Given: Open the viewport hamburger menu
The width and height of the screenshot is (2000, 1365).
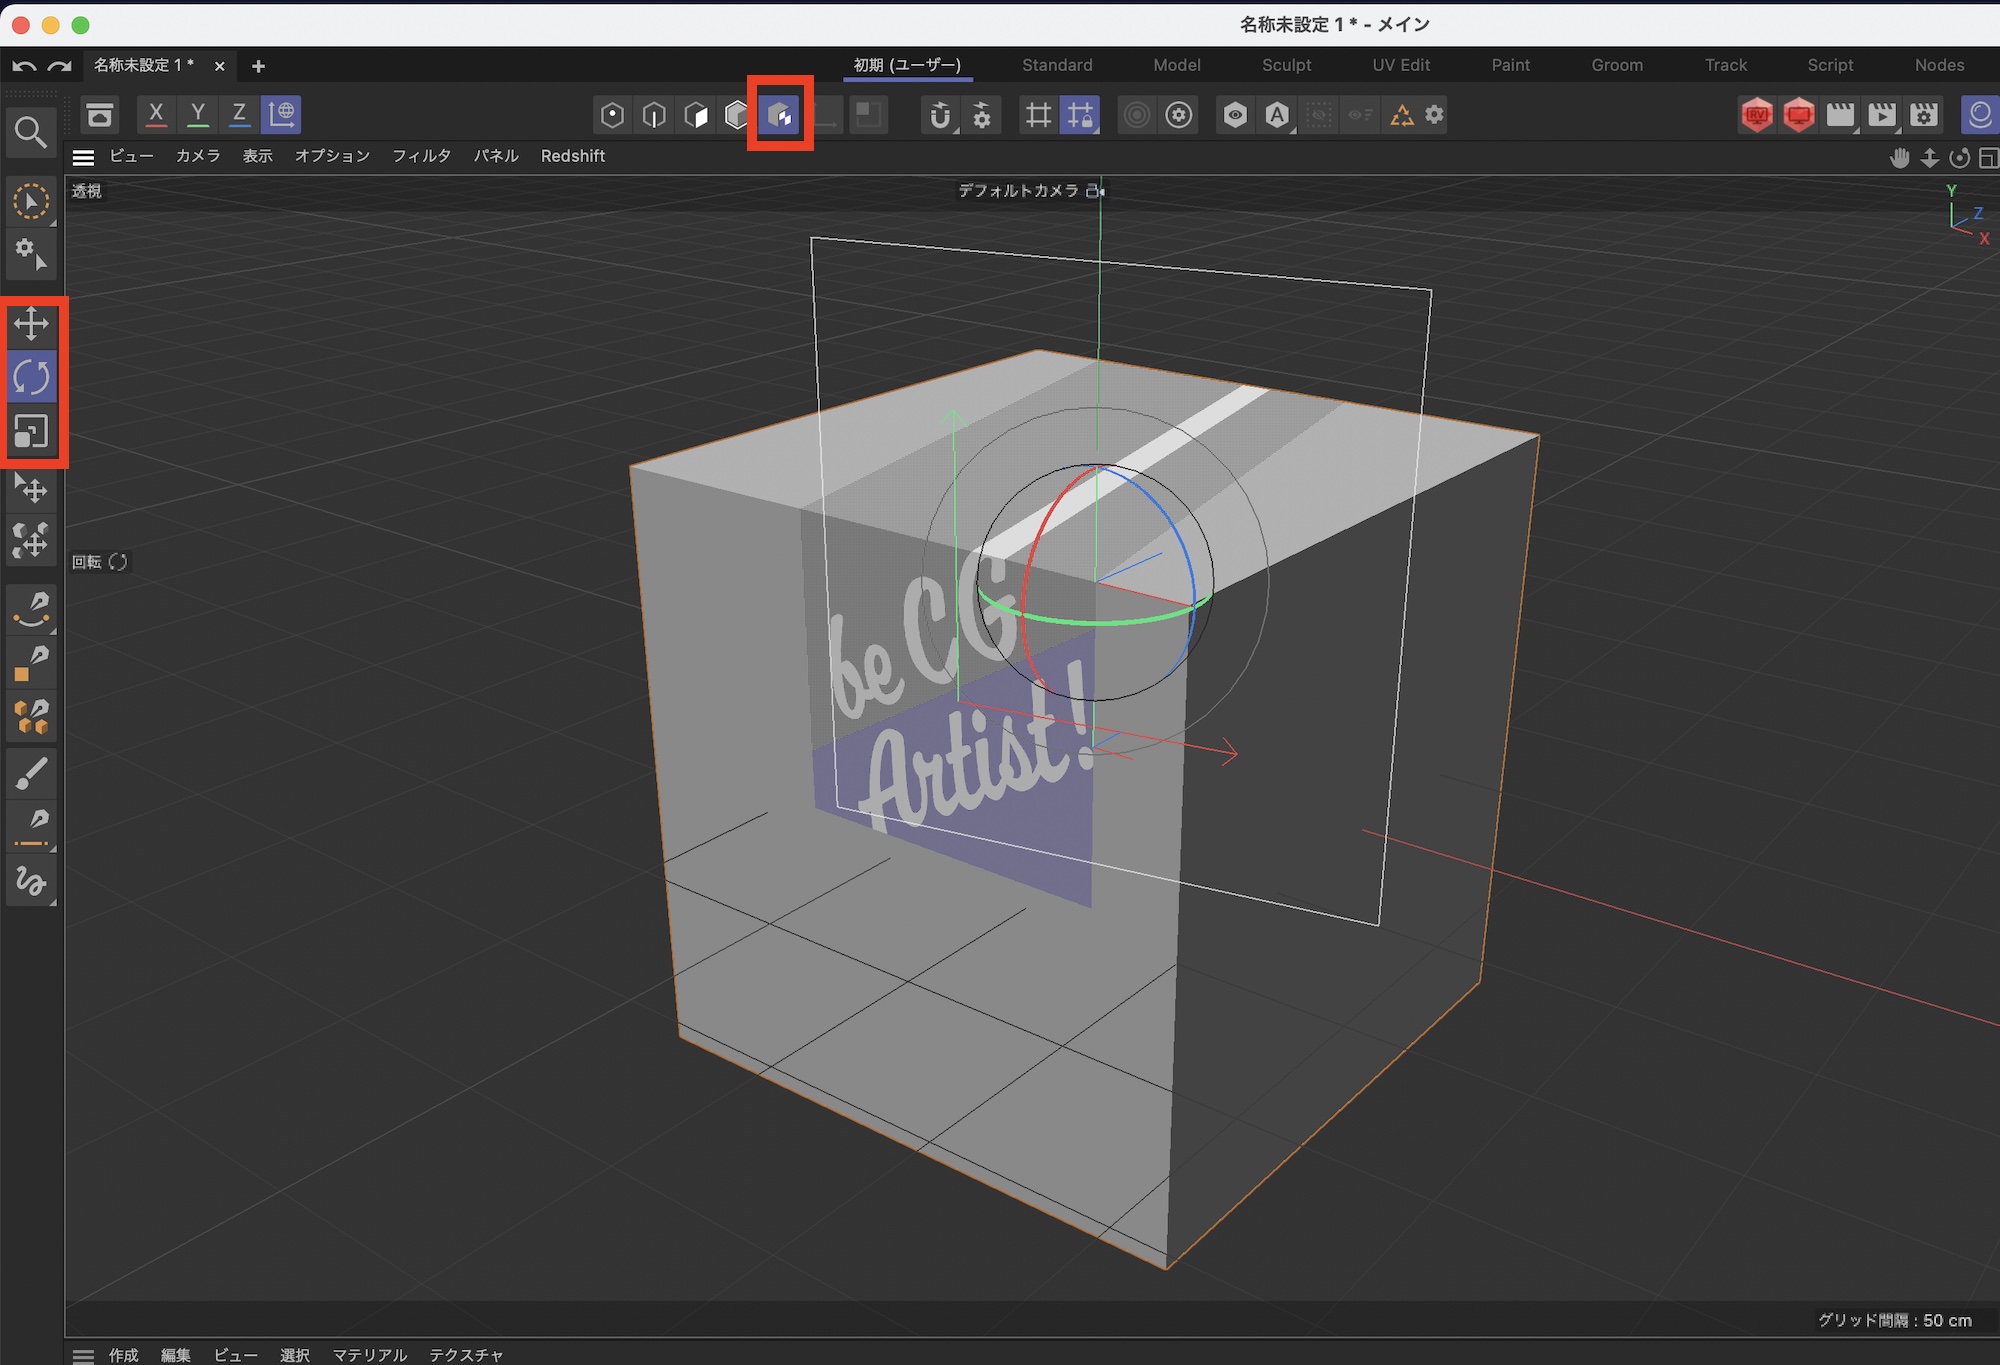Looking at the screenshot, I should click(x=84, y=157).
